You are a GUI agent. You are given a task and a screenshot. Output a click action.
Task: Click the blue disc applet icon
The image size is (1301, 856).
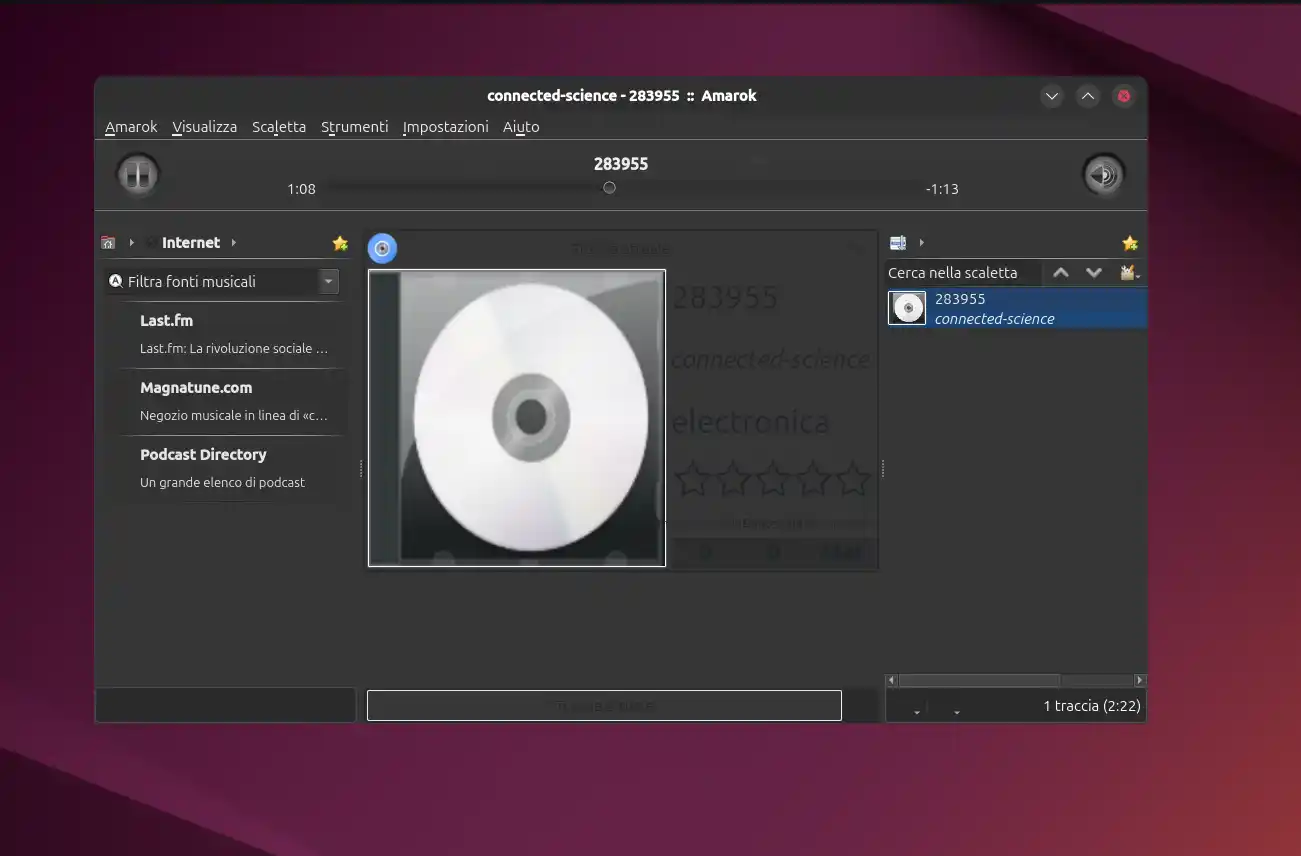[382, 248]
